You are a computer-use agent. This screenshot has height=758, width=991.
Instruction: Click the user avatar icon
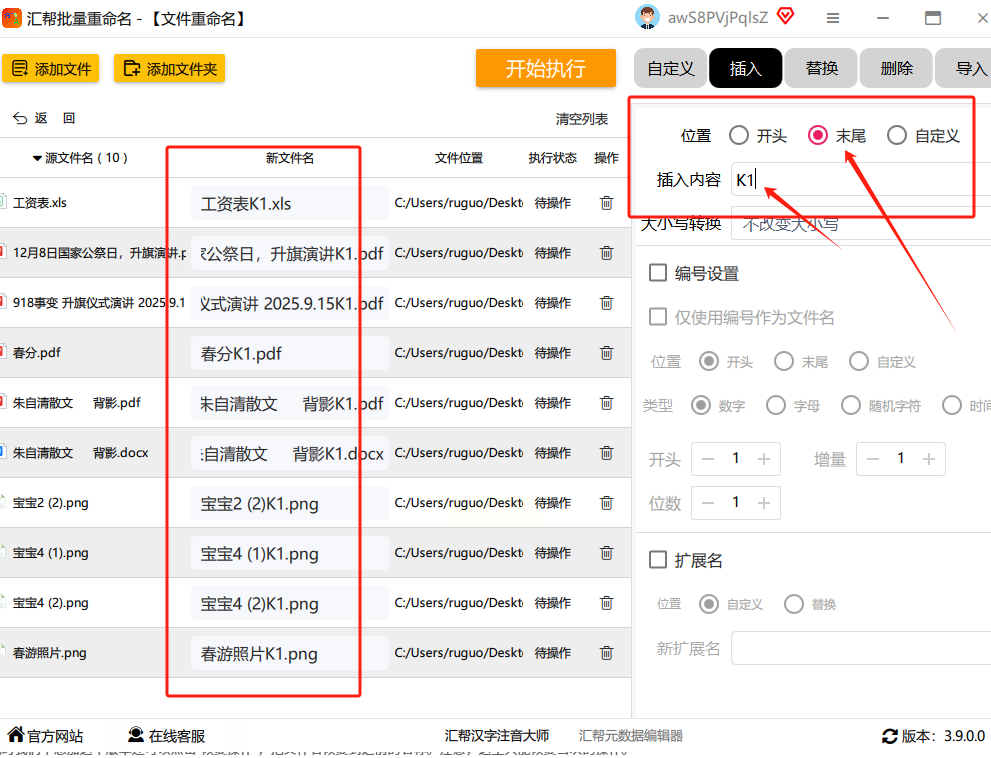[x=647, y=17]
